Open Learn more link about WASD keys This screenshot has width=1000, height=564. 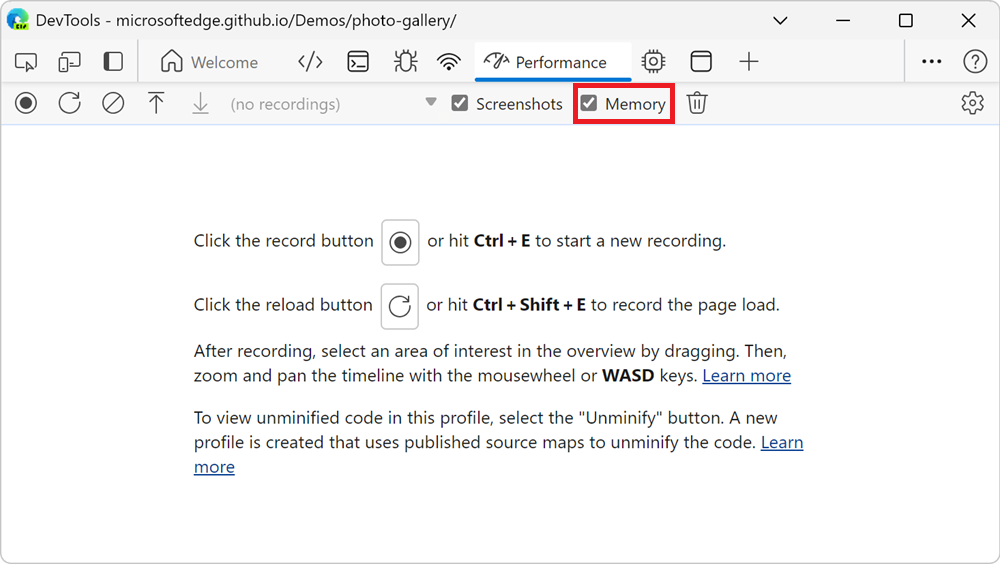click(746, 376)
